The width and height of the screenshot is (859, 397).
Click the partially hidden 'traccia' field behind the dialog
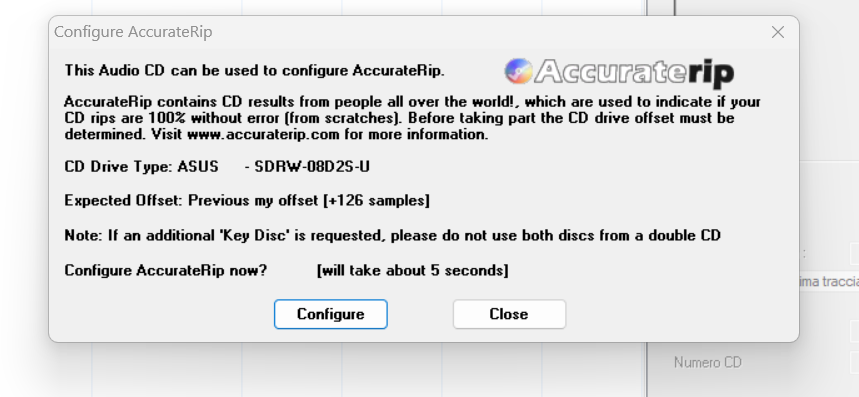829,281
